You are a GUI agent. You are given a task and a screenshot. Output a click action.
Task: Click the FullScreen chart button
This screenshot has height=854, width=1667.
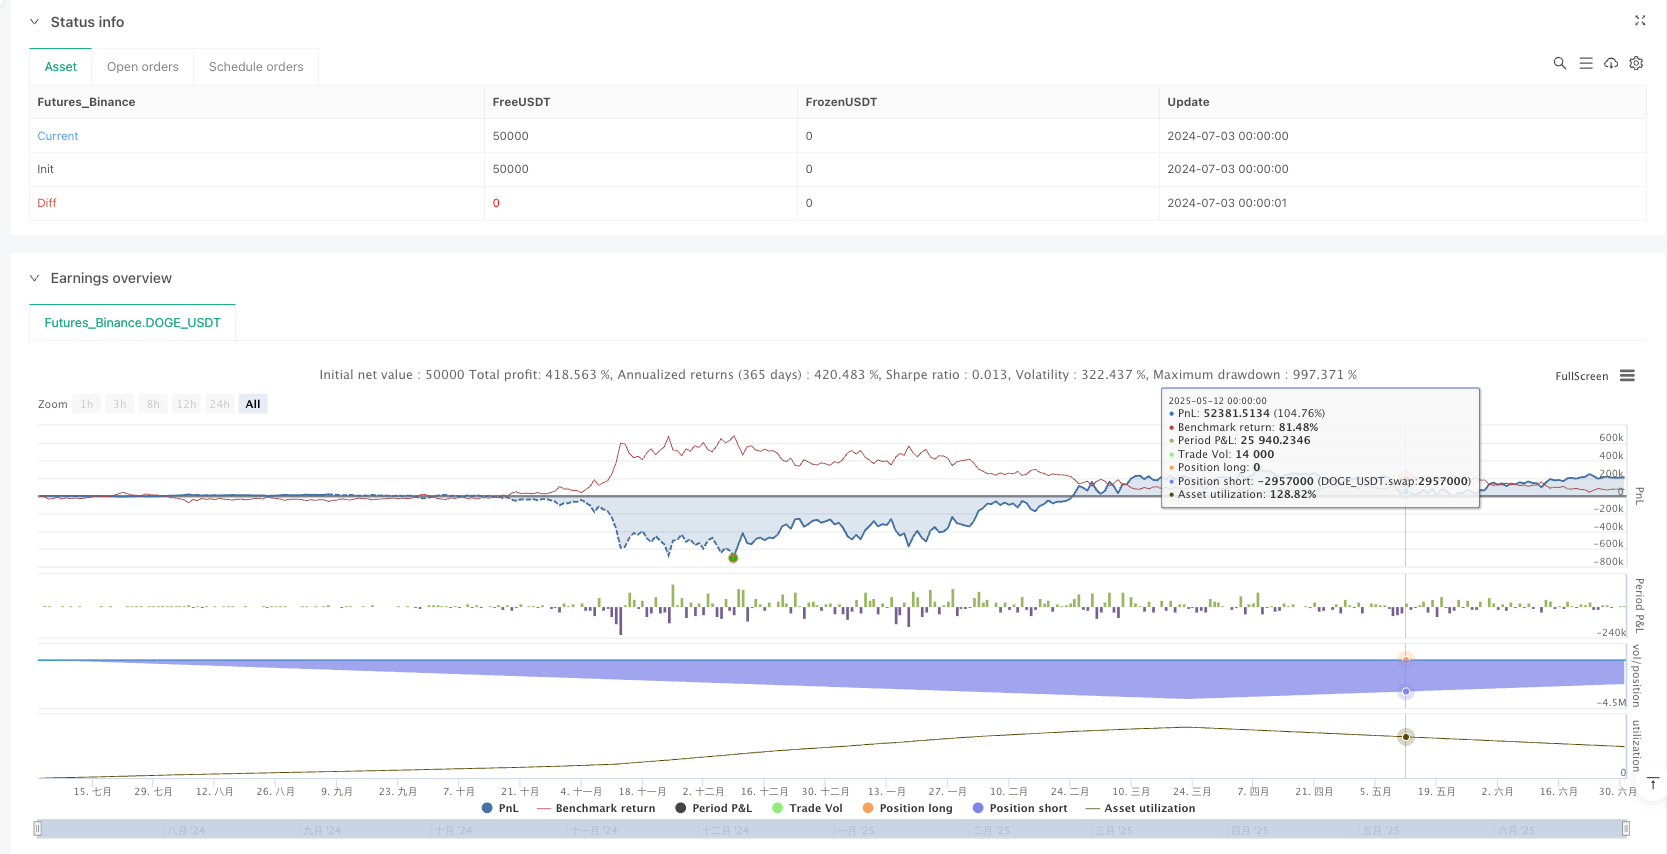[x=1581, y=376]
